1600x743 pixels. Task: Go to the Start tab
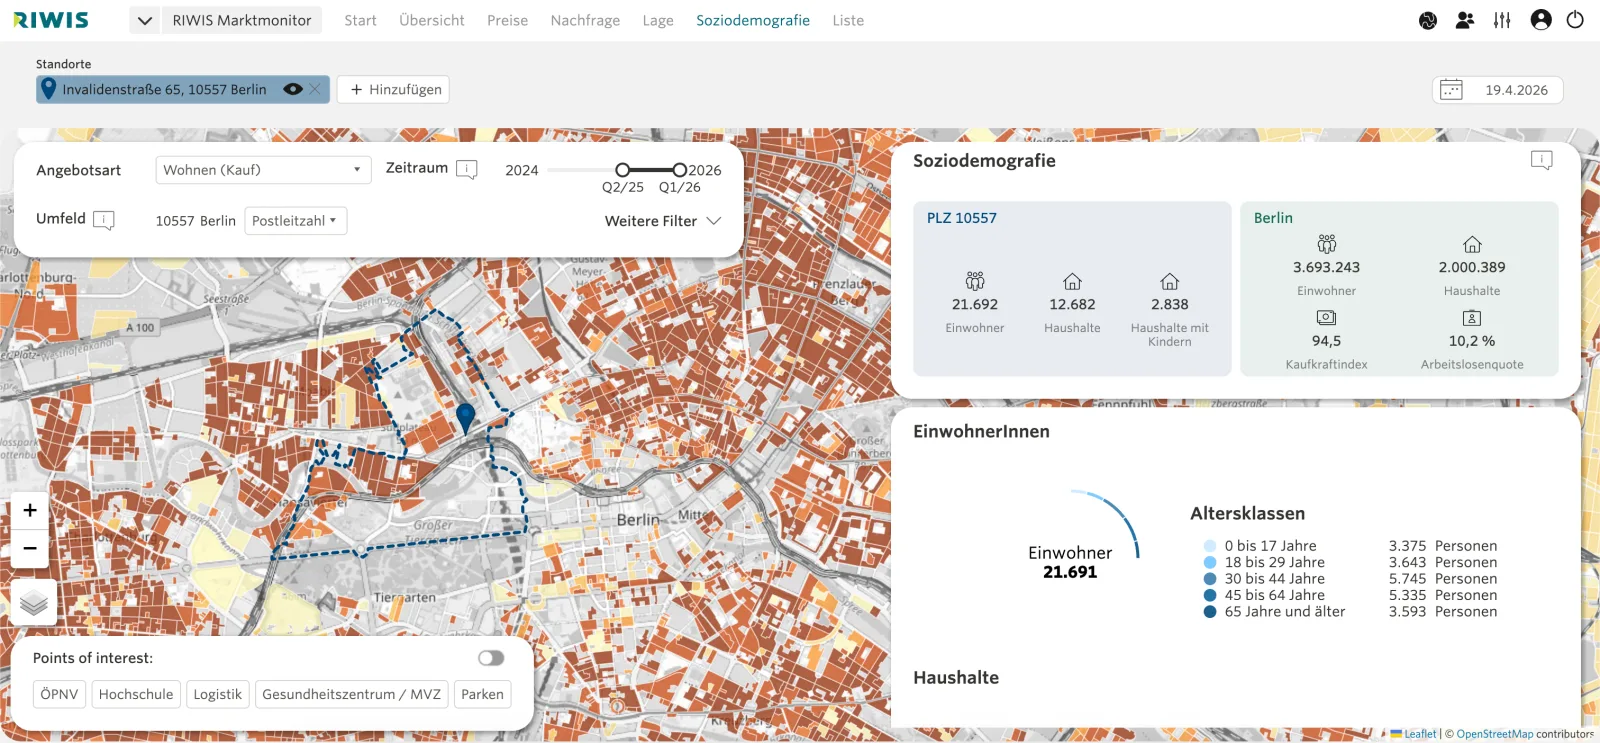(360, 20)
